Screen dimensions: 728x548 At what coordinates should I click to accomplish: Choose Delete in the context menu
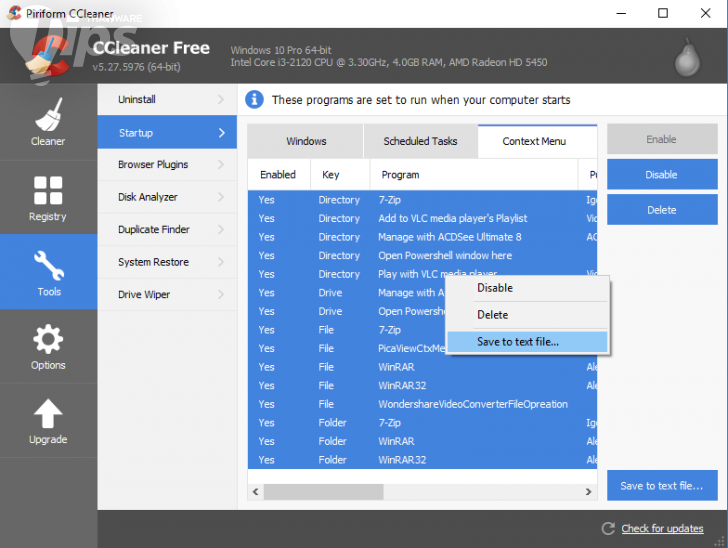click(x=527, y=315)
